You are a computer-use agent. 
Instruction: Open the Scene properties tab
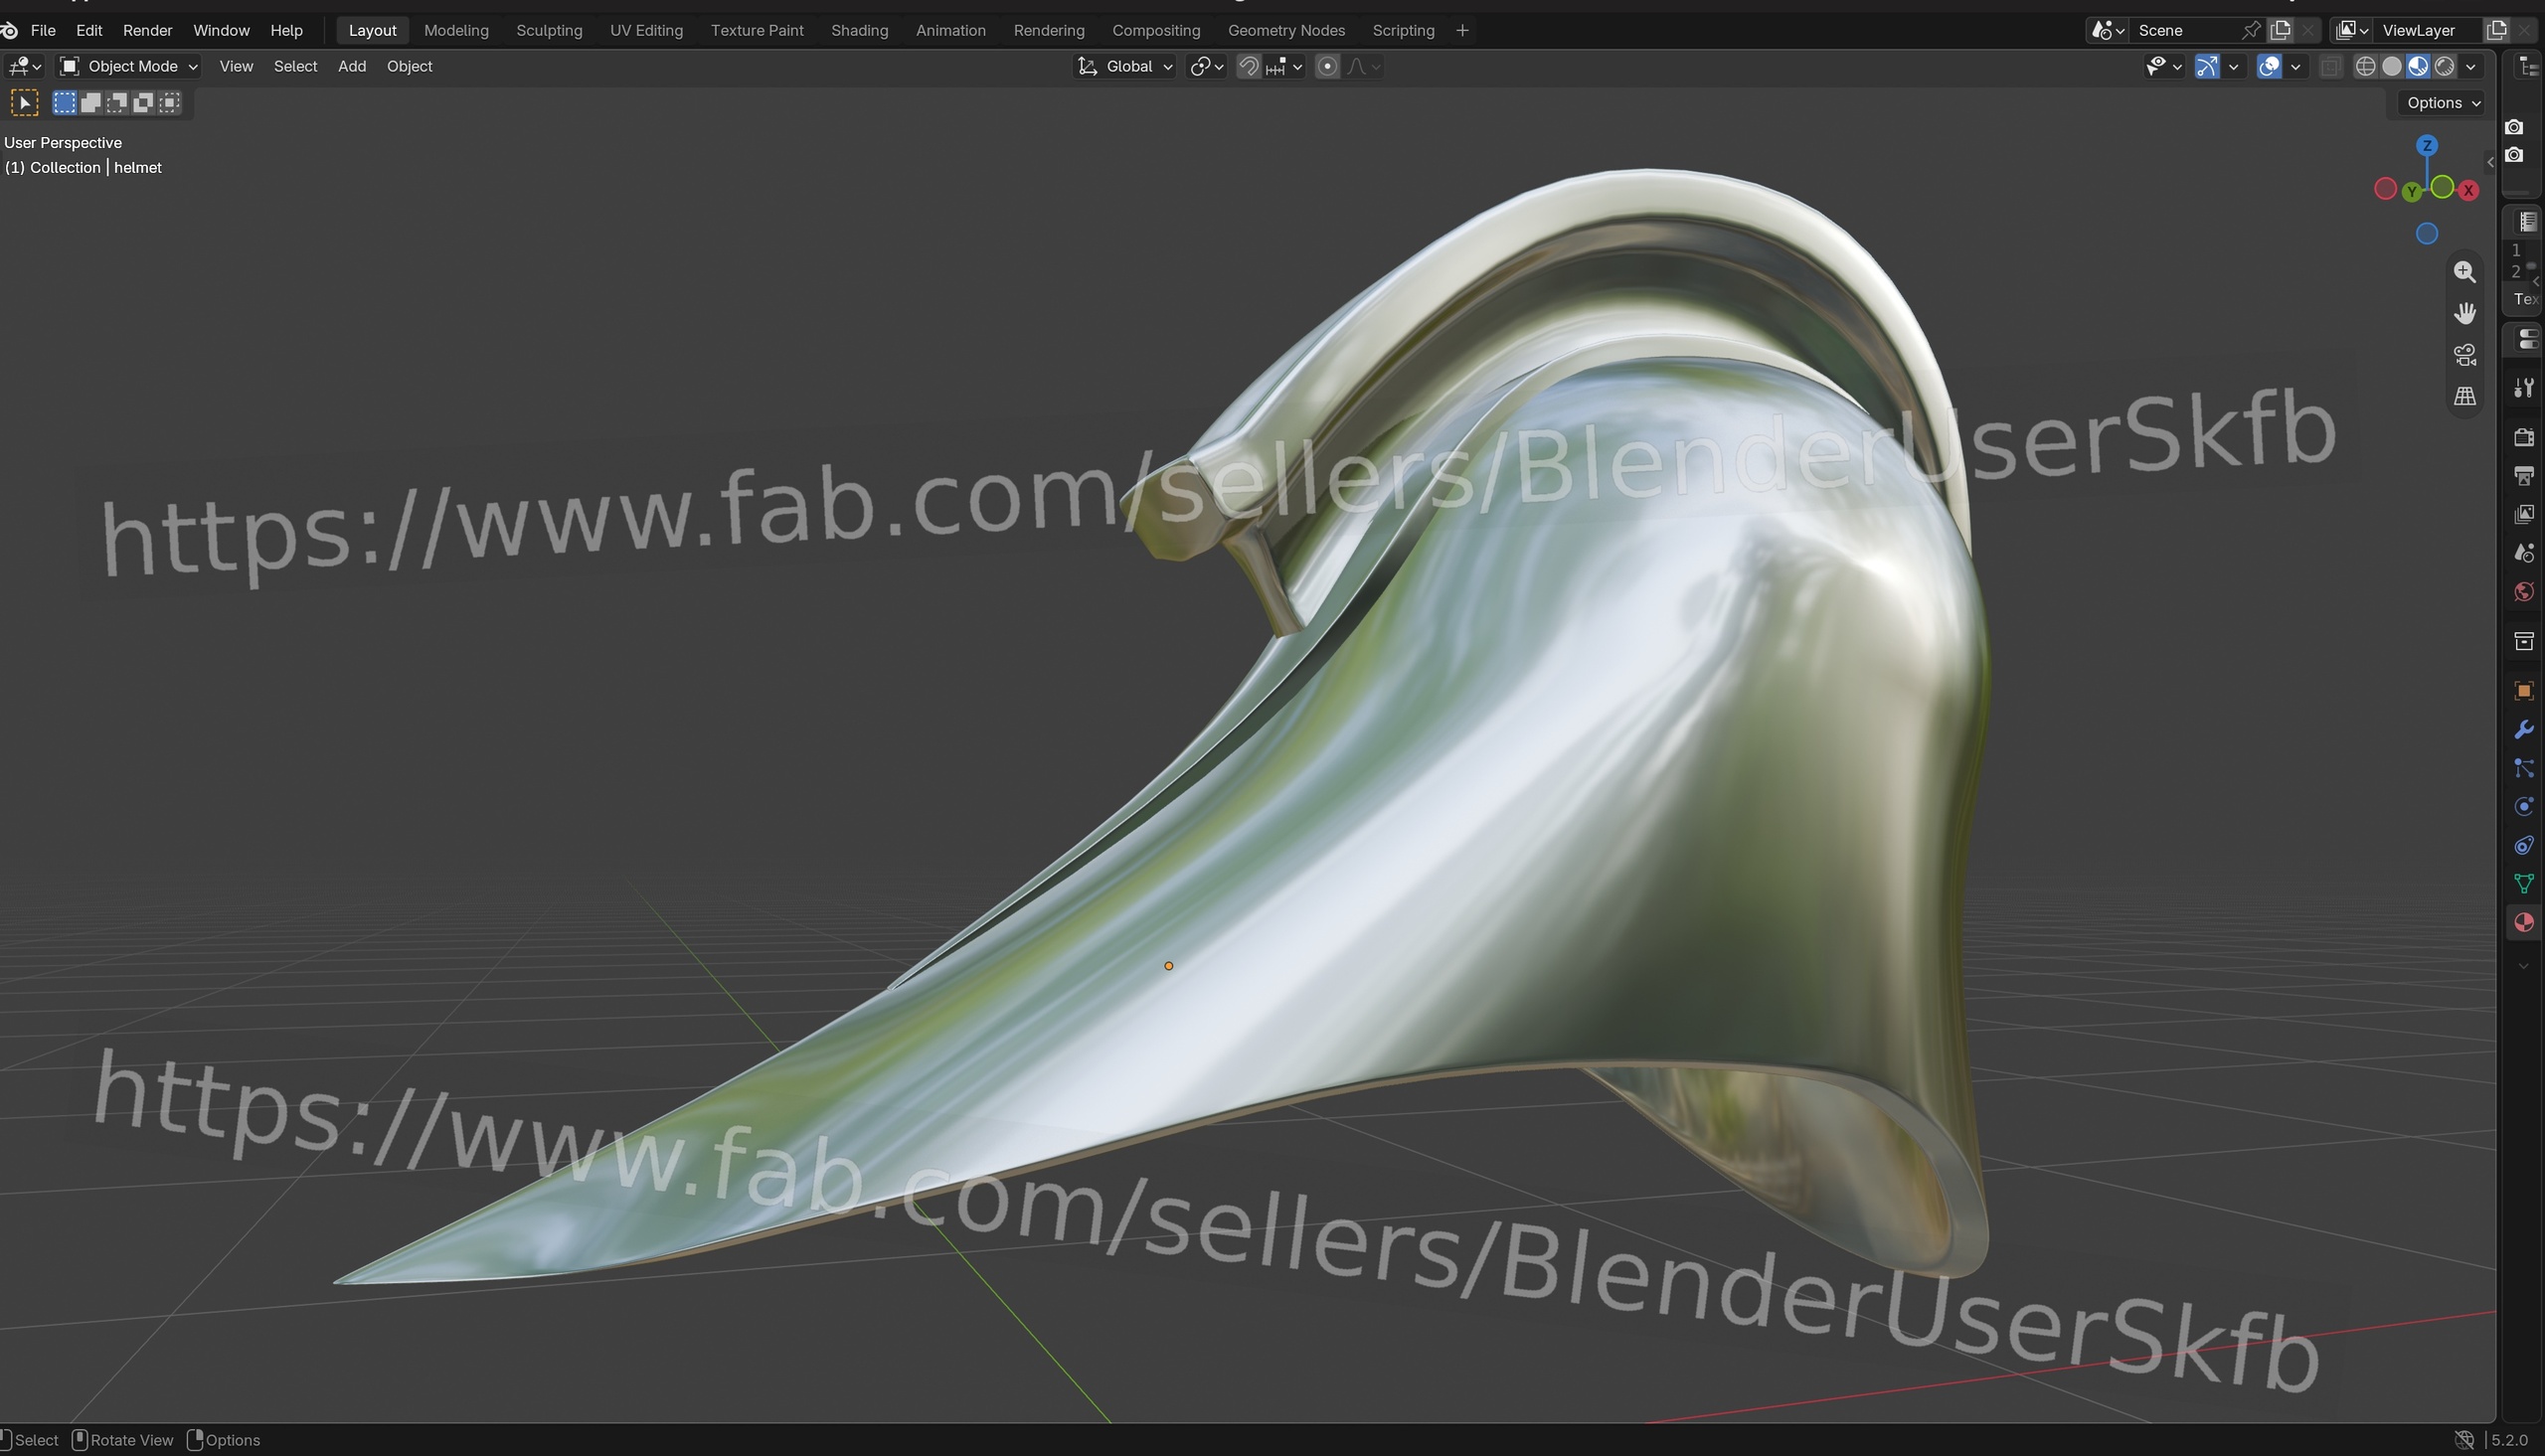pos(2523,553)
